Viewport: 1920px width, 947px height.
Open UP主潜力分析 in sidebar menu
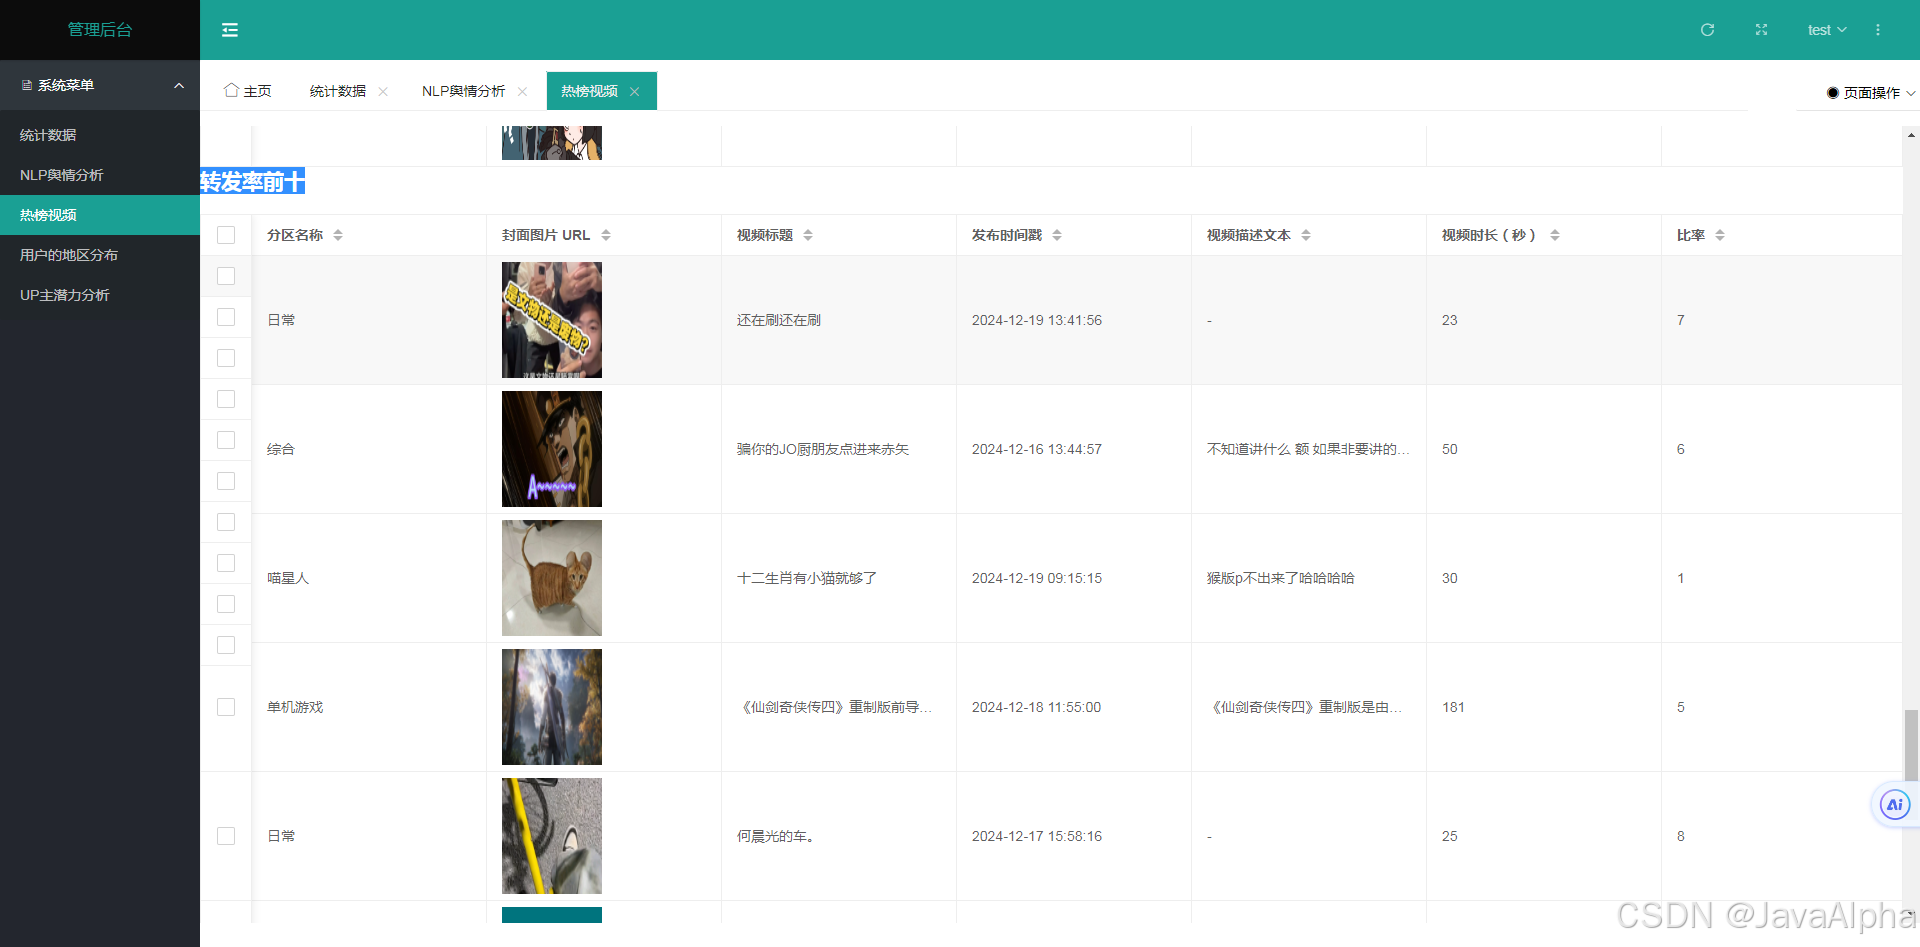100,295
